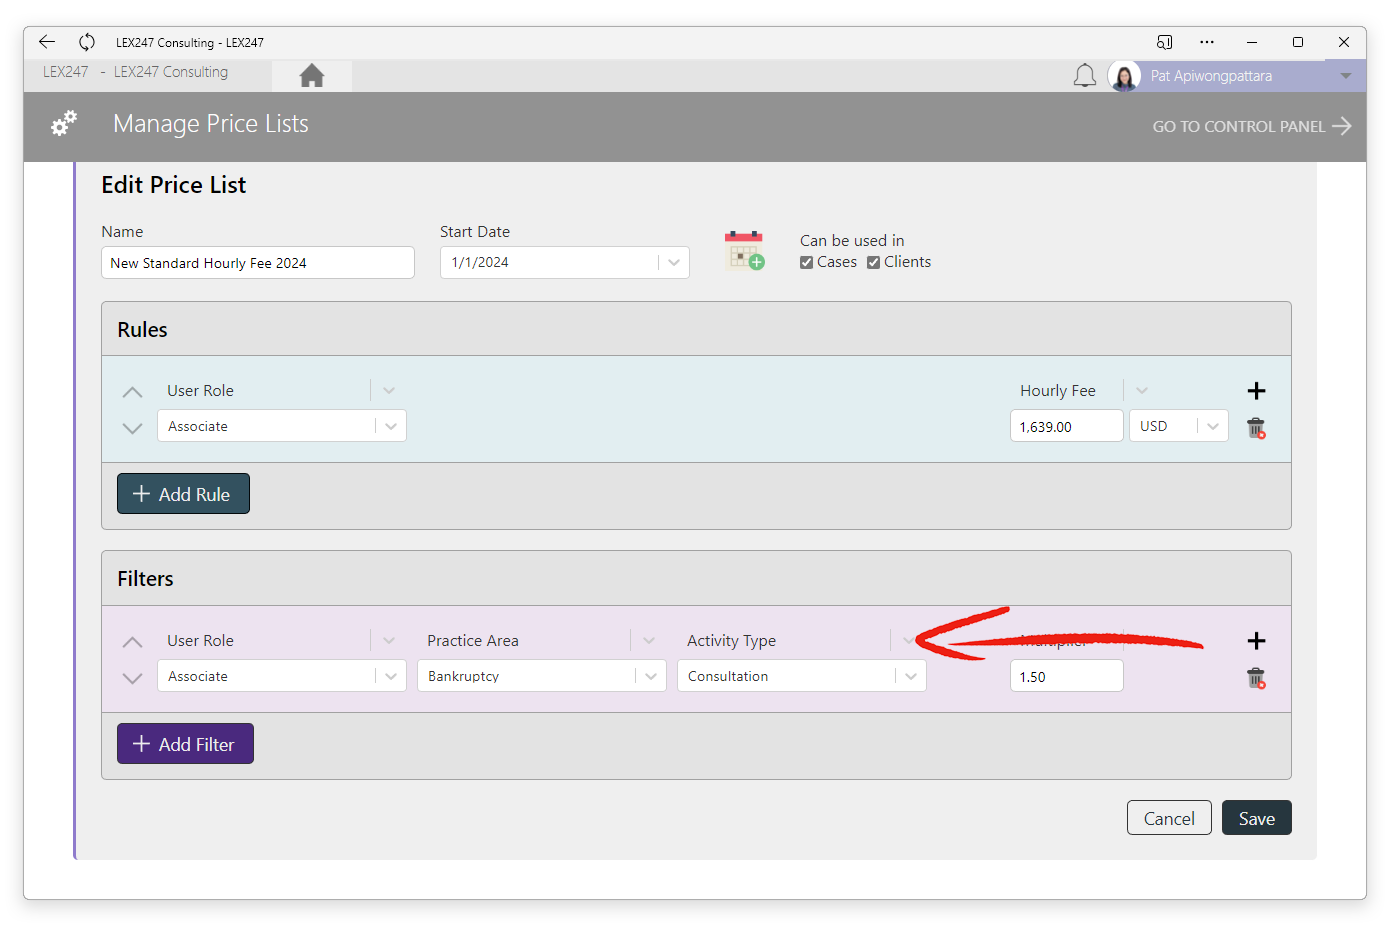
Task: Click the Rules section heading
Action: pyautogui.click(x=142, y=330)
